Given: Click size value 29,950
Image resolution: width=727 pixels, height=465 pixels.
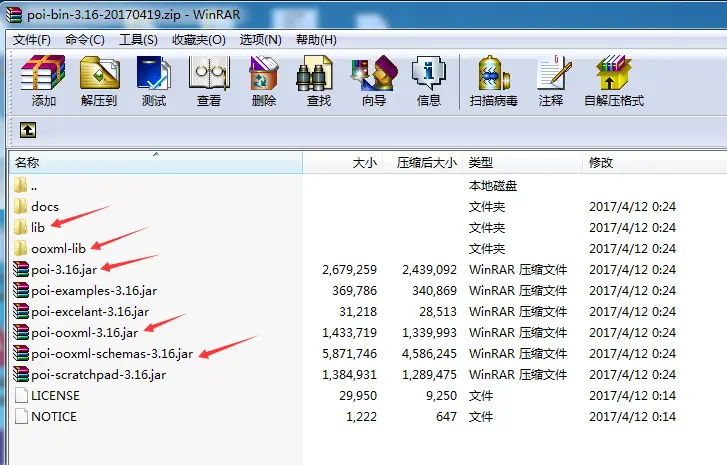Looking at the screenshot, I should [x=358, y=396].
